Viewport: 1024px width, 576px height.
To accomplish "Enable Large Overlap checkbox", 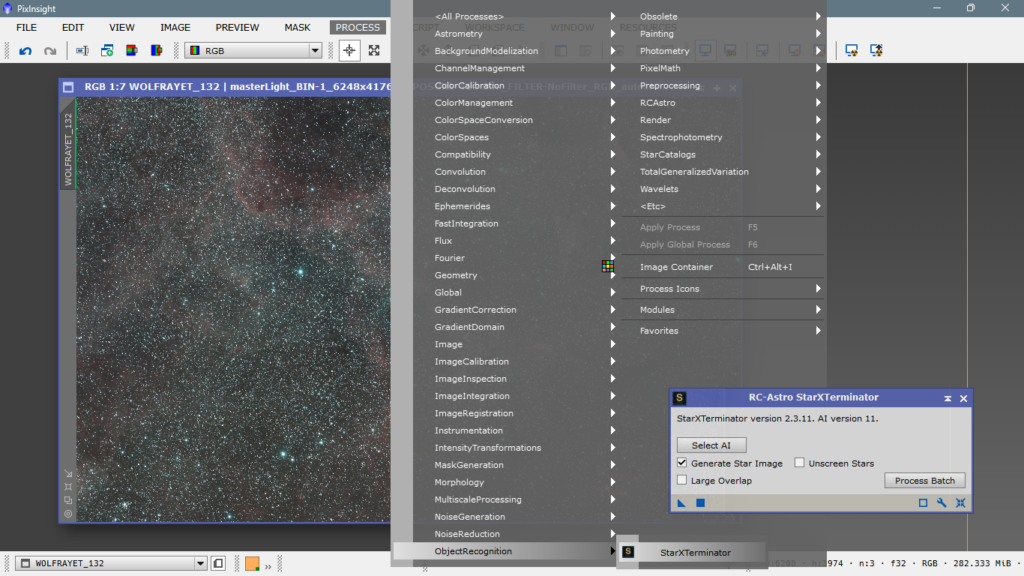I will 682,480.
